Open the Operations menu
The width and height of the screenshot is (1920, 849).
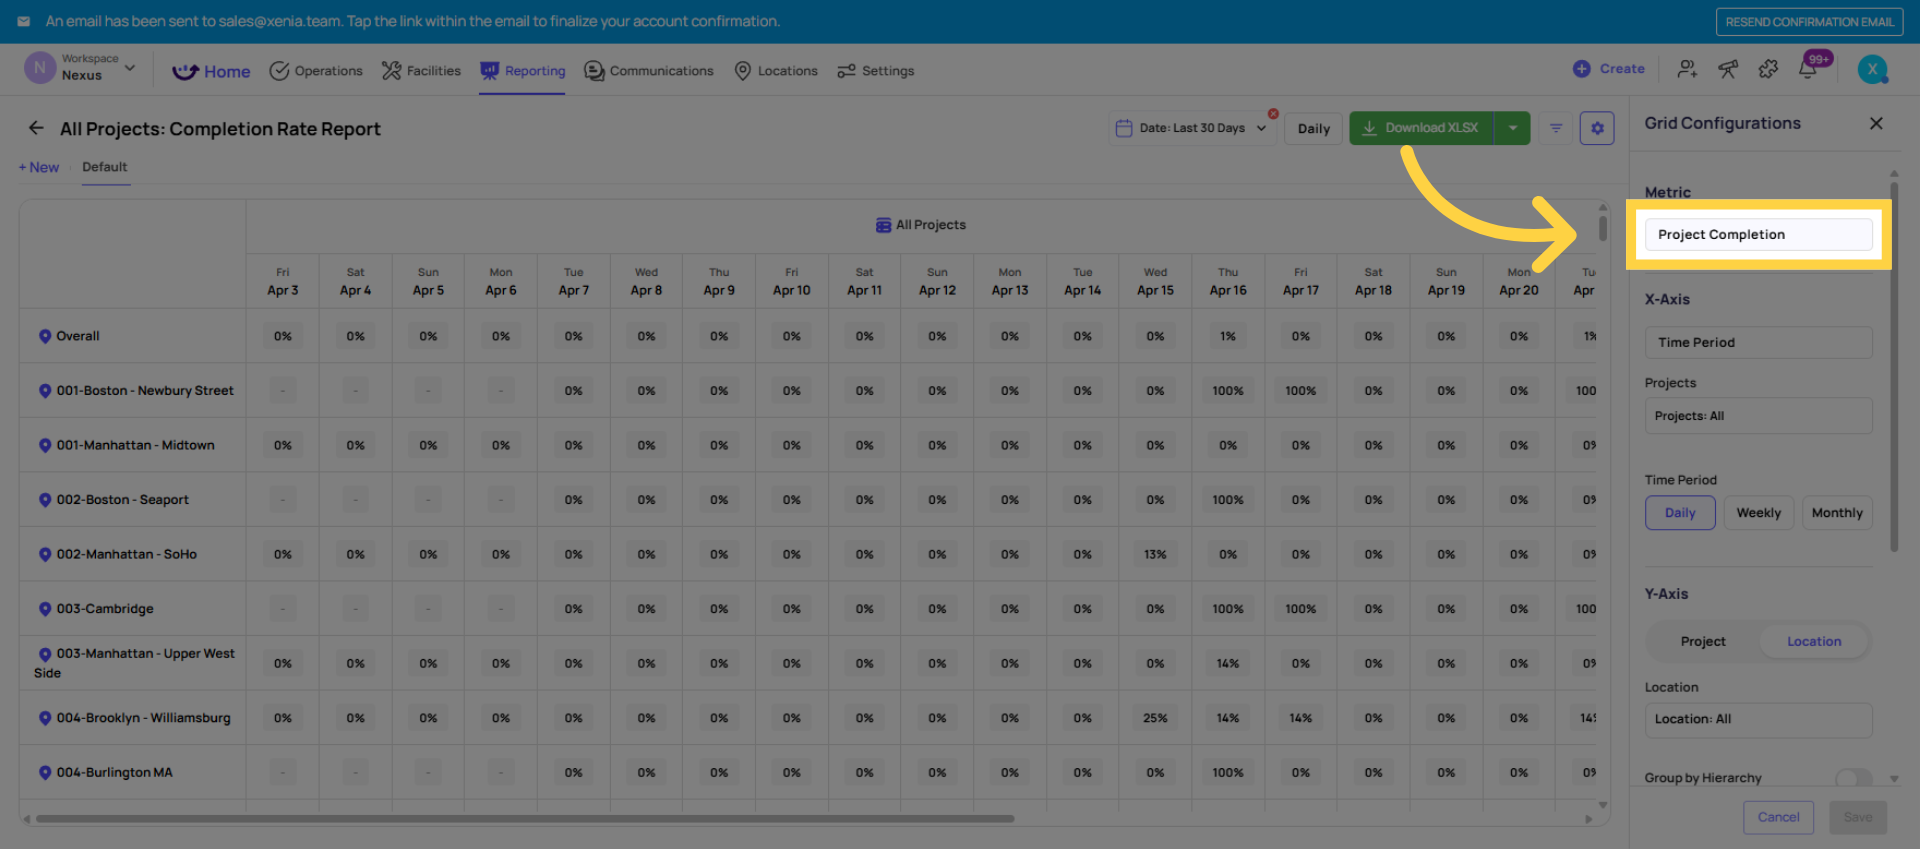(x=316, y=71)
